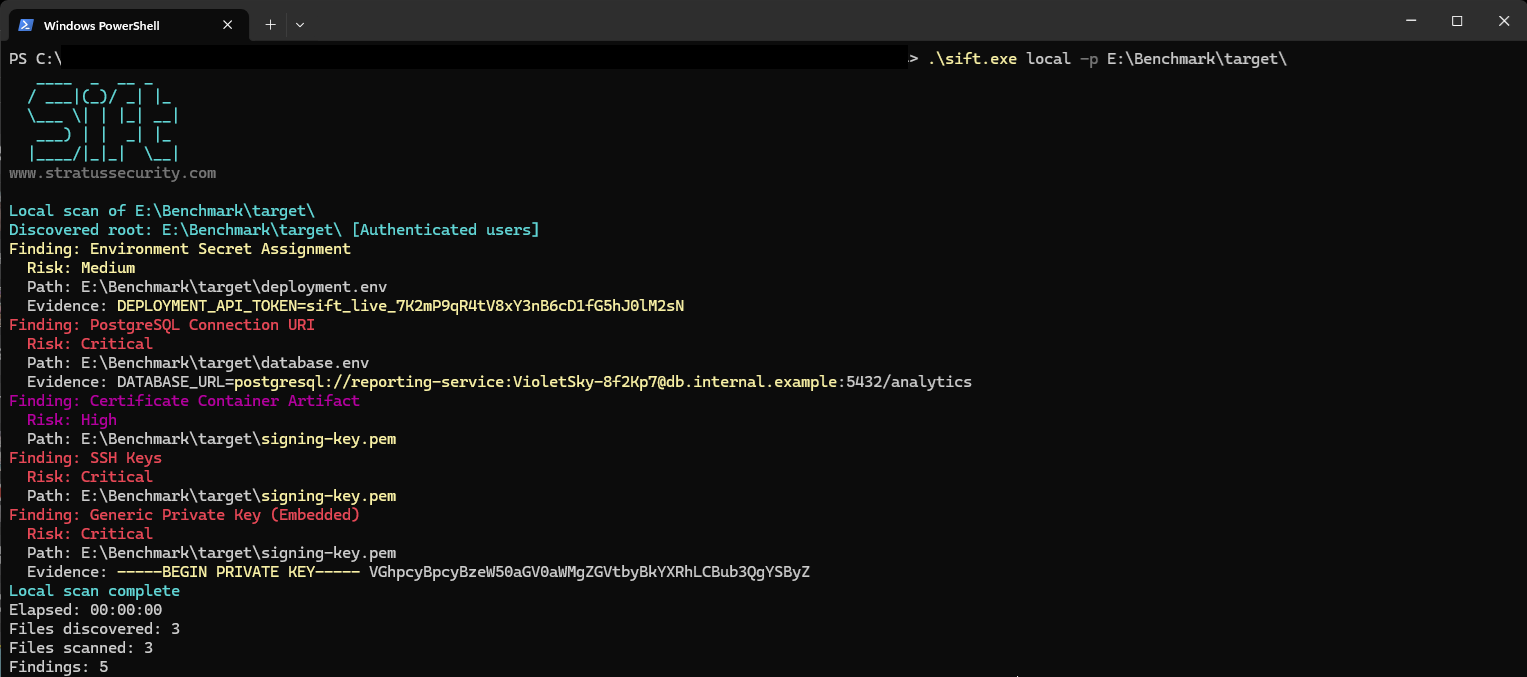Select the Windows PowerShell tab
The width and height of the screenshot is (1527, 677).
click(x=129, y=25)
